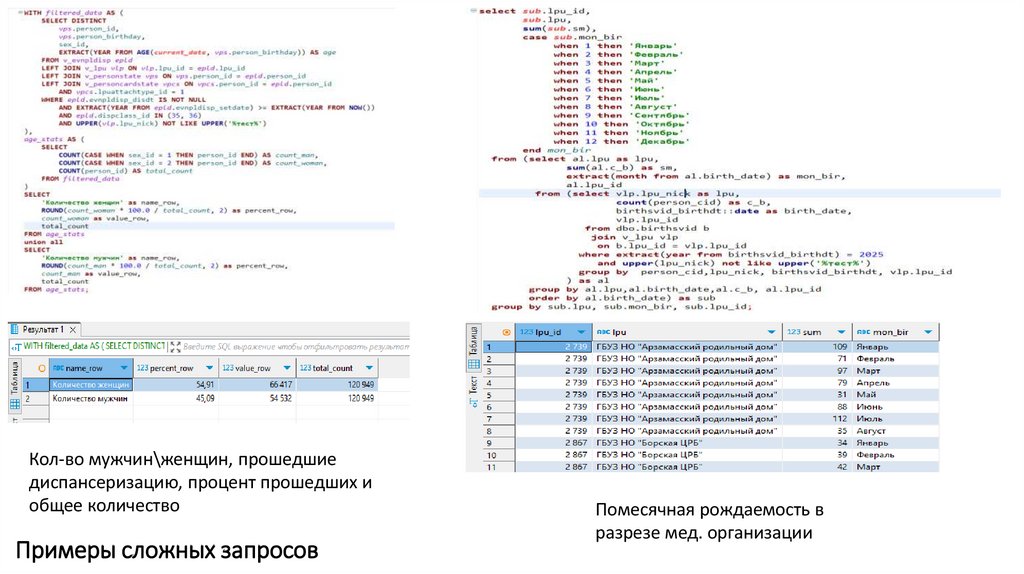Open percent_row column dropdown arrow
Image resolution: width=1024 pixels, height=574 pixels.
tap(209, 368)
